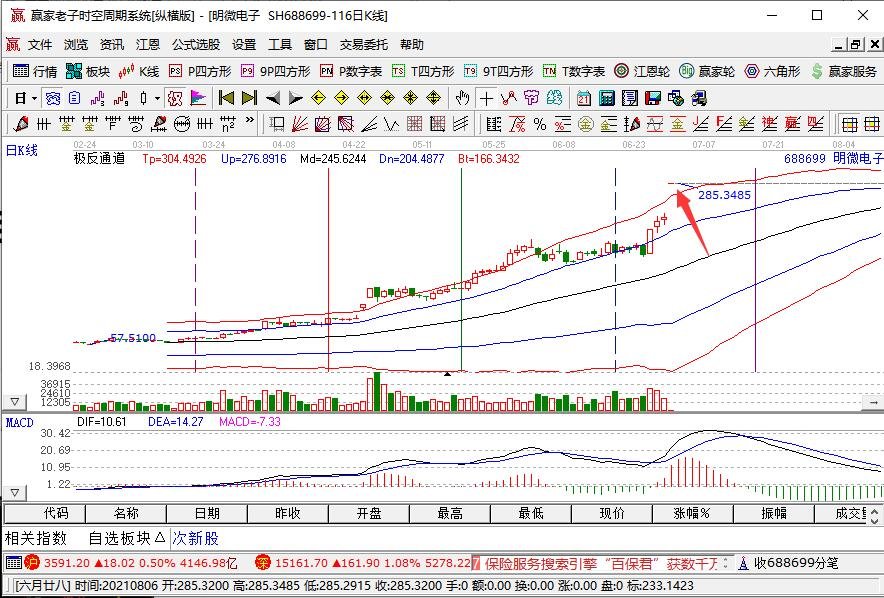Click the 复权 (price adjustment) toolbar icon

(x=175, y=99)
